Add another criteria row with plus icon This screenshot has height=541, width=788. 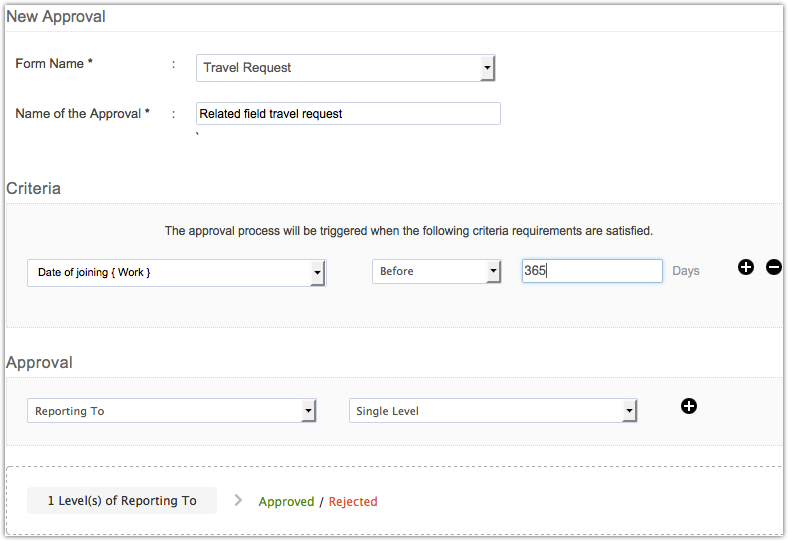(x=745, y=267)
